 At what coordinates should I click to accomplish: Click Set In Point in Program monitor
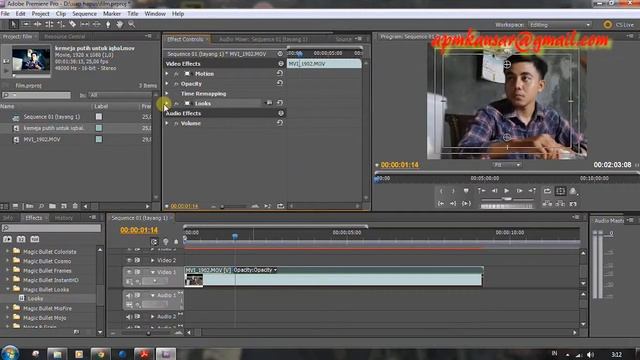coord(441,191)
